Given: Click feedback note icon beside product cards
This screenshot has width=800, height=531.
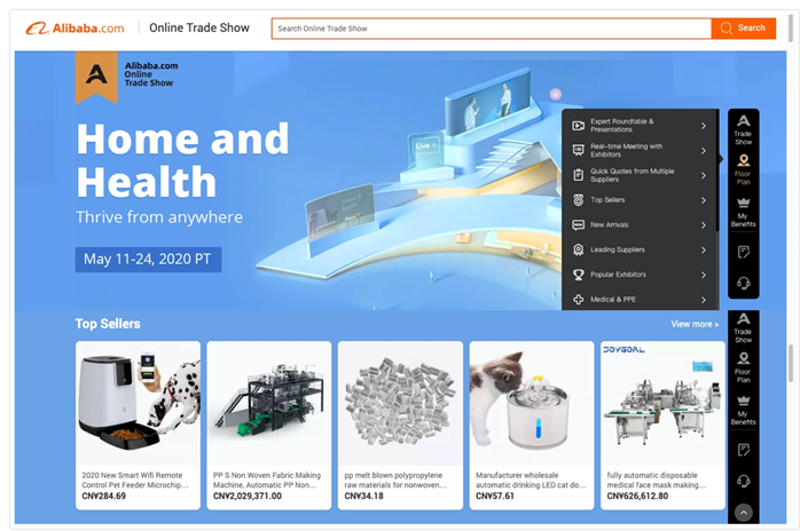Looking at the screenshot, I should (x=743, y=450).
